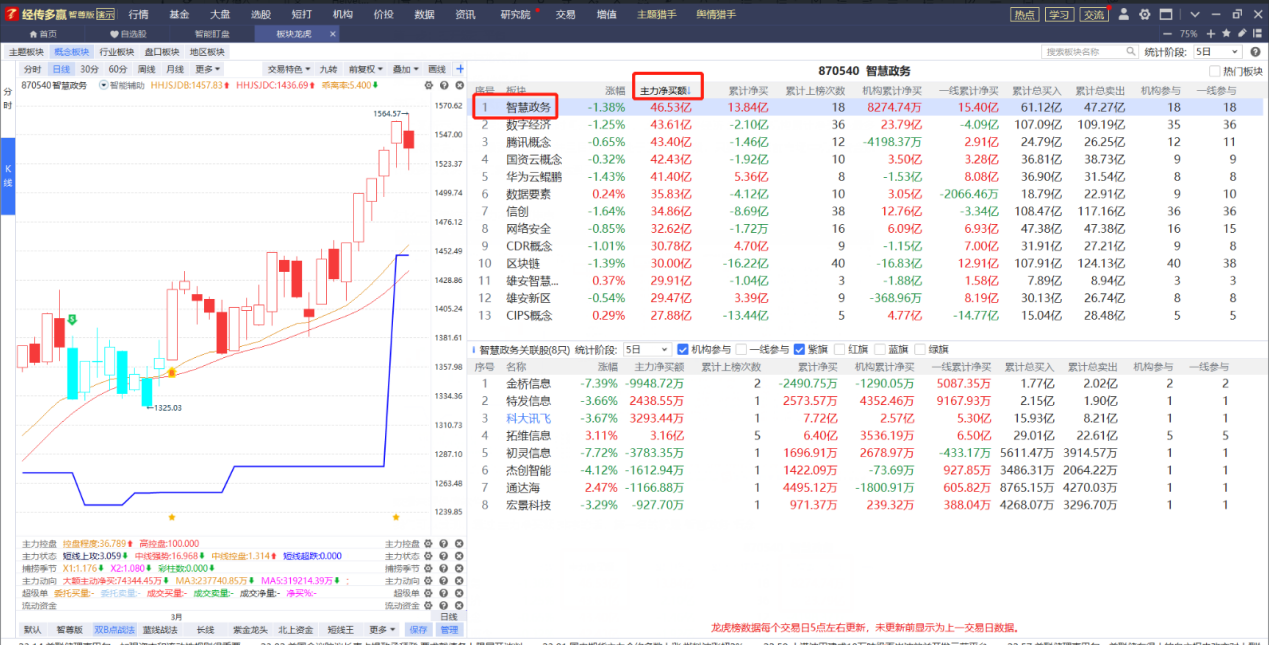Click the 保存 button
The width and height of the screenshot is (1269, 645).
click(418, 630)
